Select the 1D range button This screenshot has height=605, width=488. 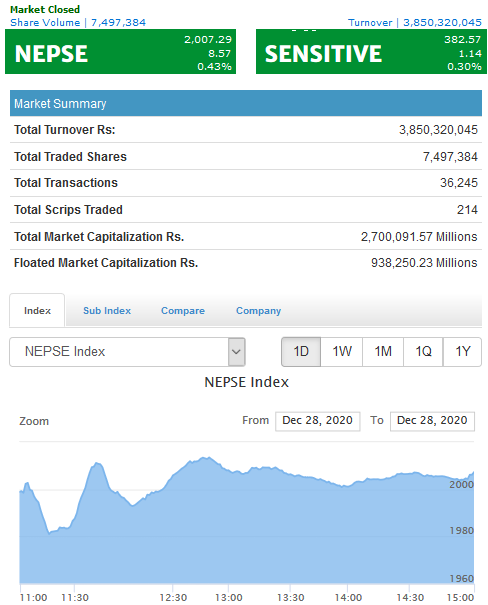(x=301, y=352)
